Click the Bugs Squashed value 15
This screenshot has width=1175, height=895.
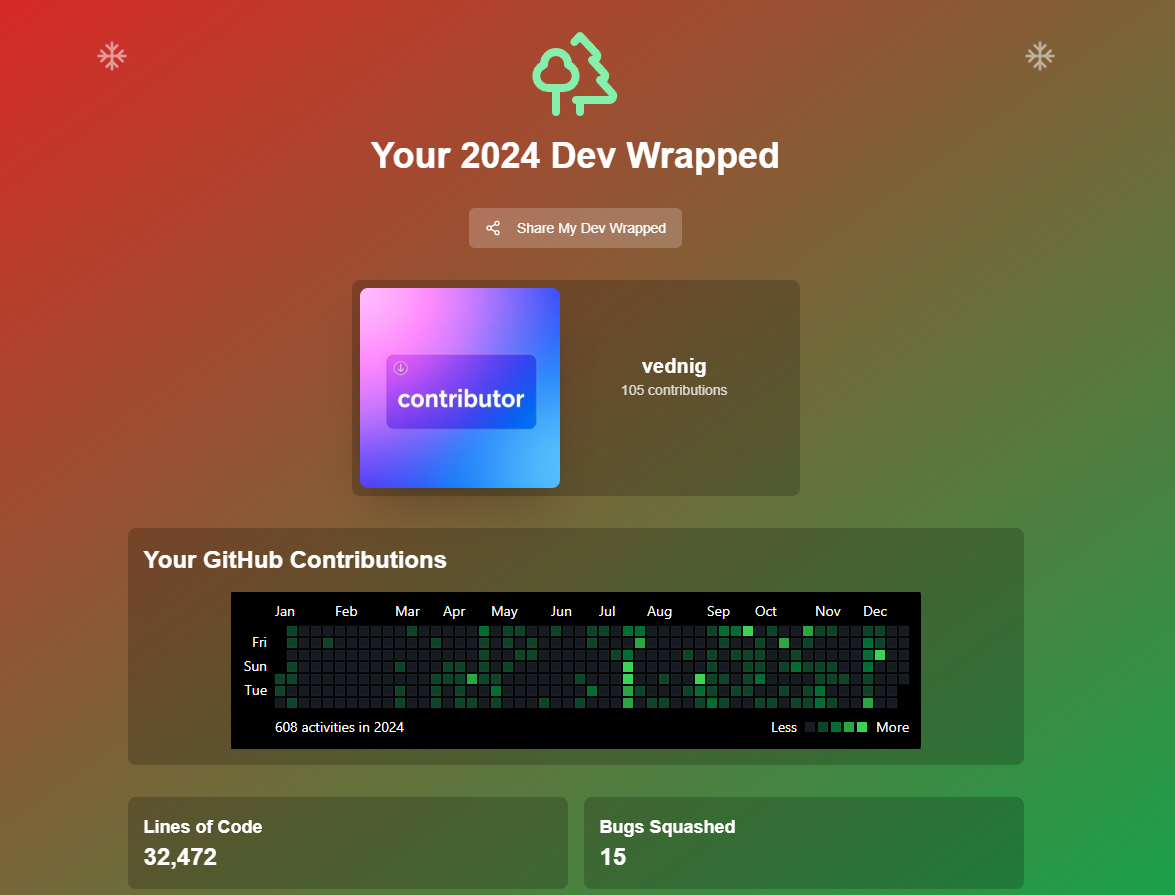(613, 857)
